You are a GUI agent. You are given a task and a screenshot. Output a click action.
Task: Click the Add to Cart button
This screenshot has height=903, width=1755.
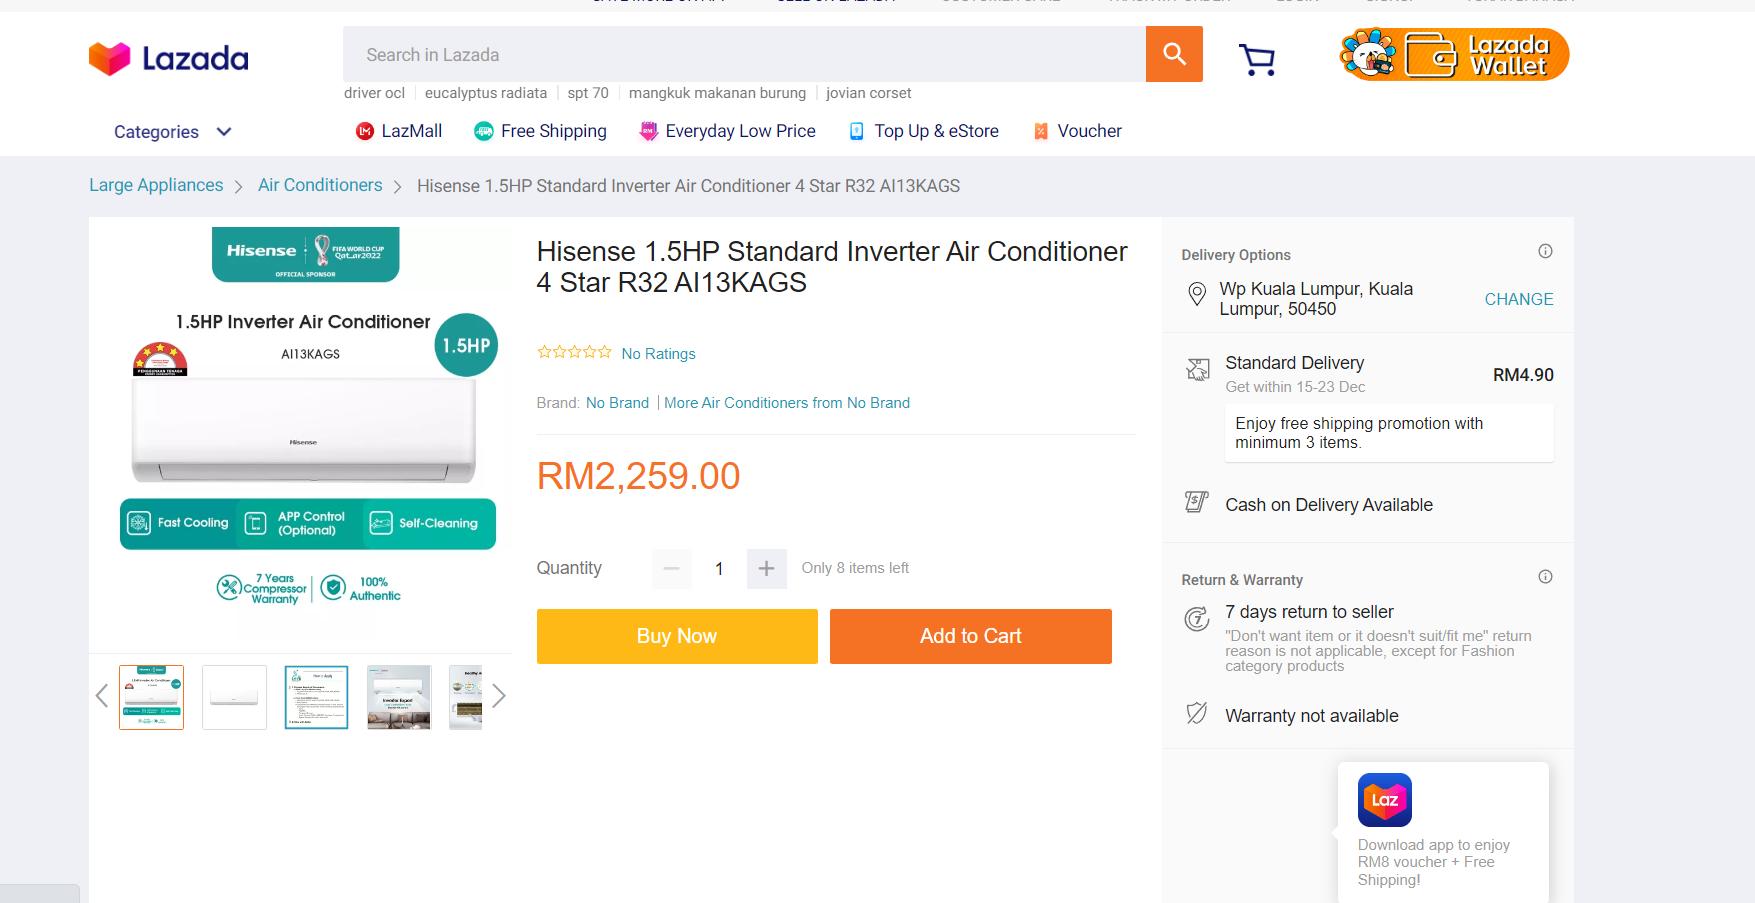(970, 636)
